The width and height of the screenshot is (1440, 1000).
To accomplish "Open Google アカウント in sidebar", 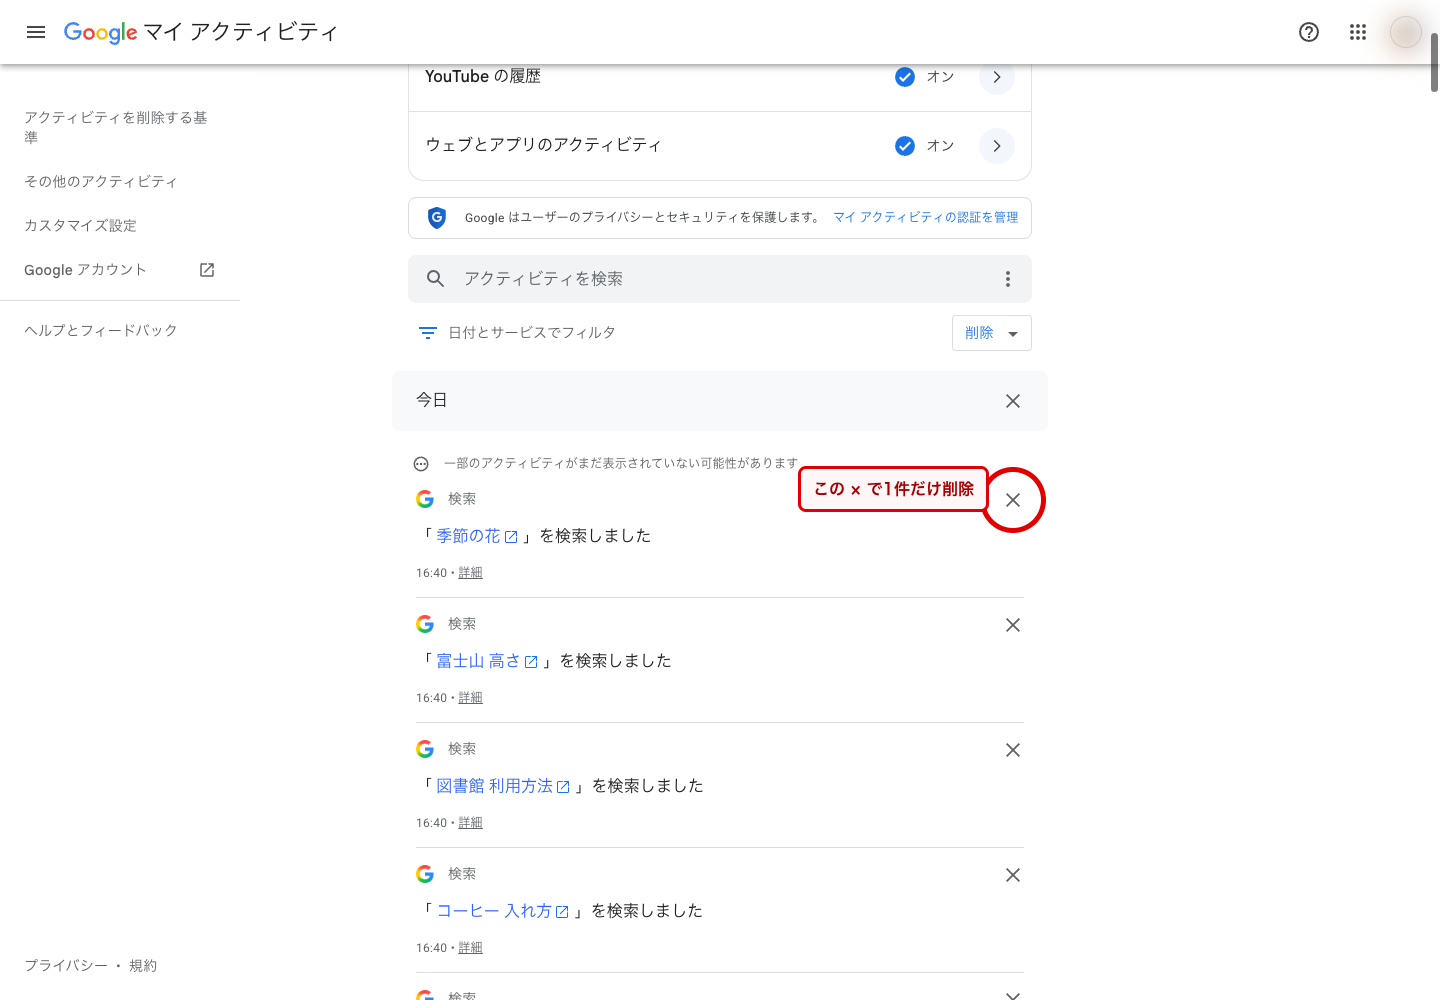I will [85, 270].
